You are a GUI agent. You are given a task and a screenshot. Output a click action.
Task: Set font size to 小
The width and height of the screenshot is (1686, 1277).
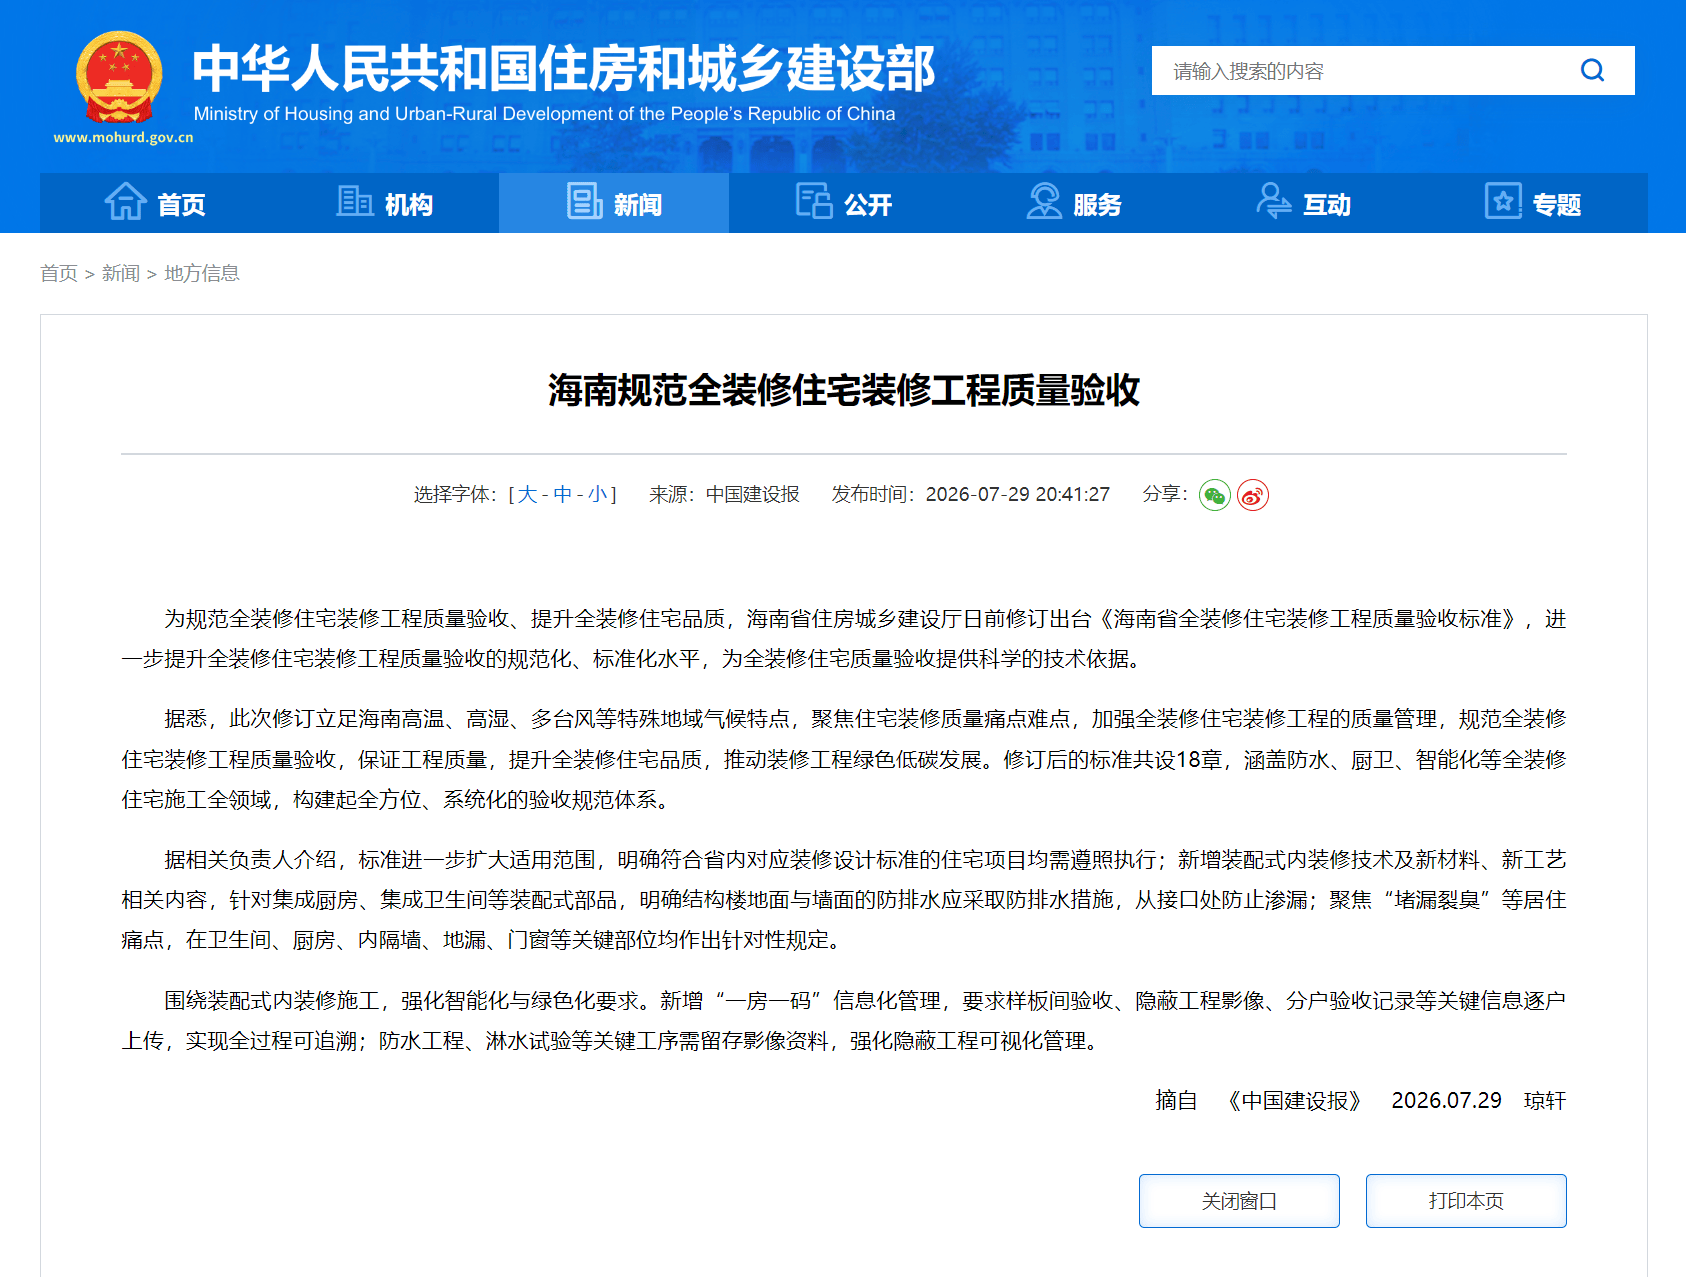click(x=597, y=494)
